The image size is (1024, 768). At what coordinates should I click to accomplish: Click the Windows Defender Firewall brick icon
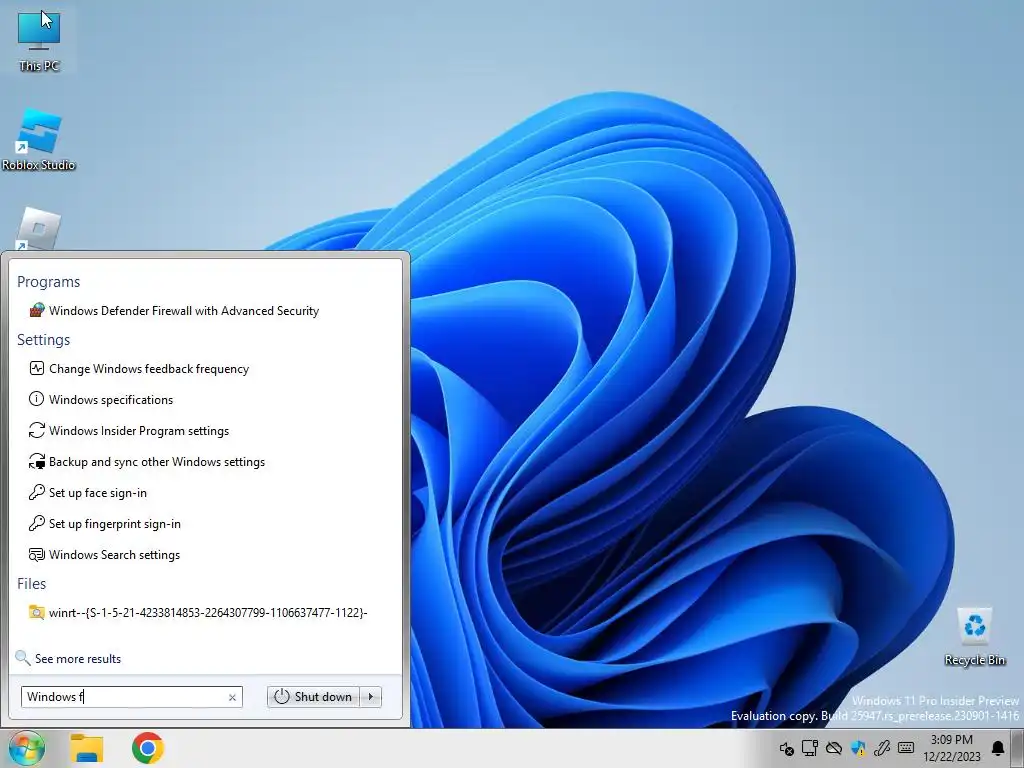point(37,310)
